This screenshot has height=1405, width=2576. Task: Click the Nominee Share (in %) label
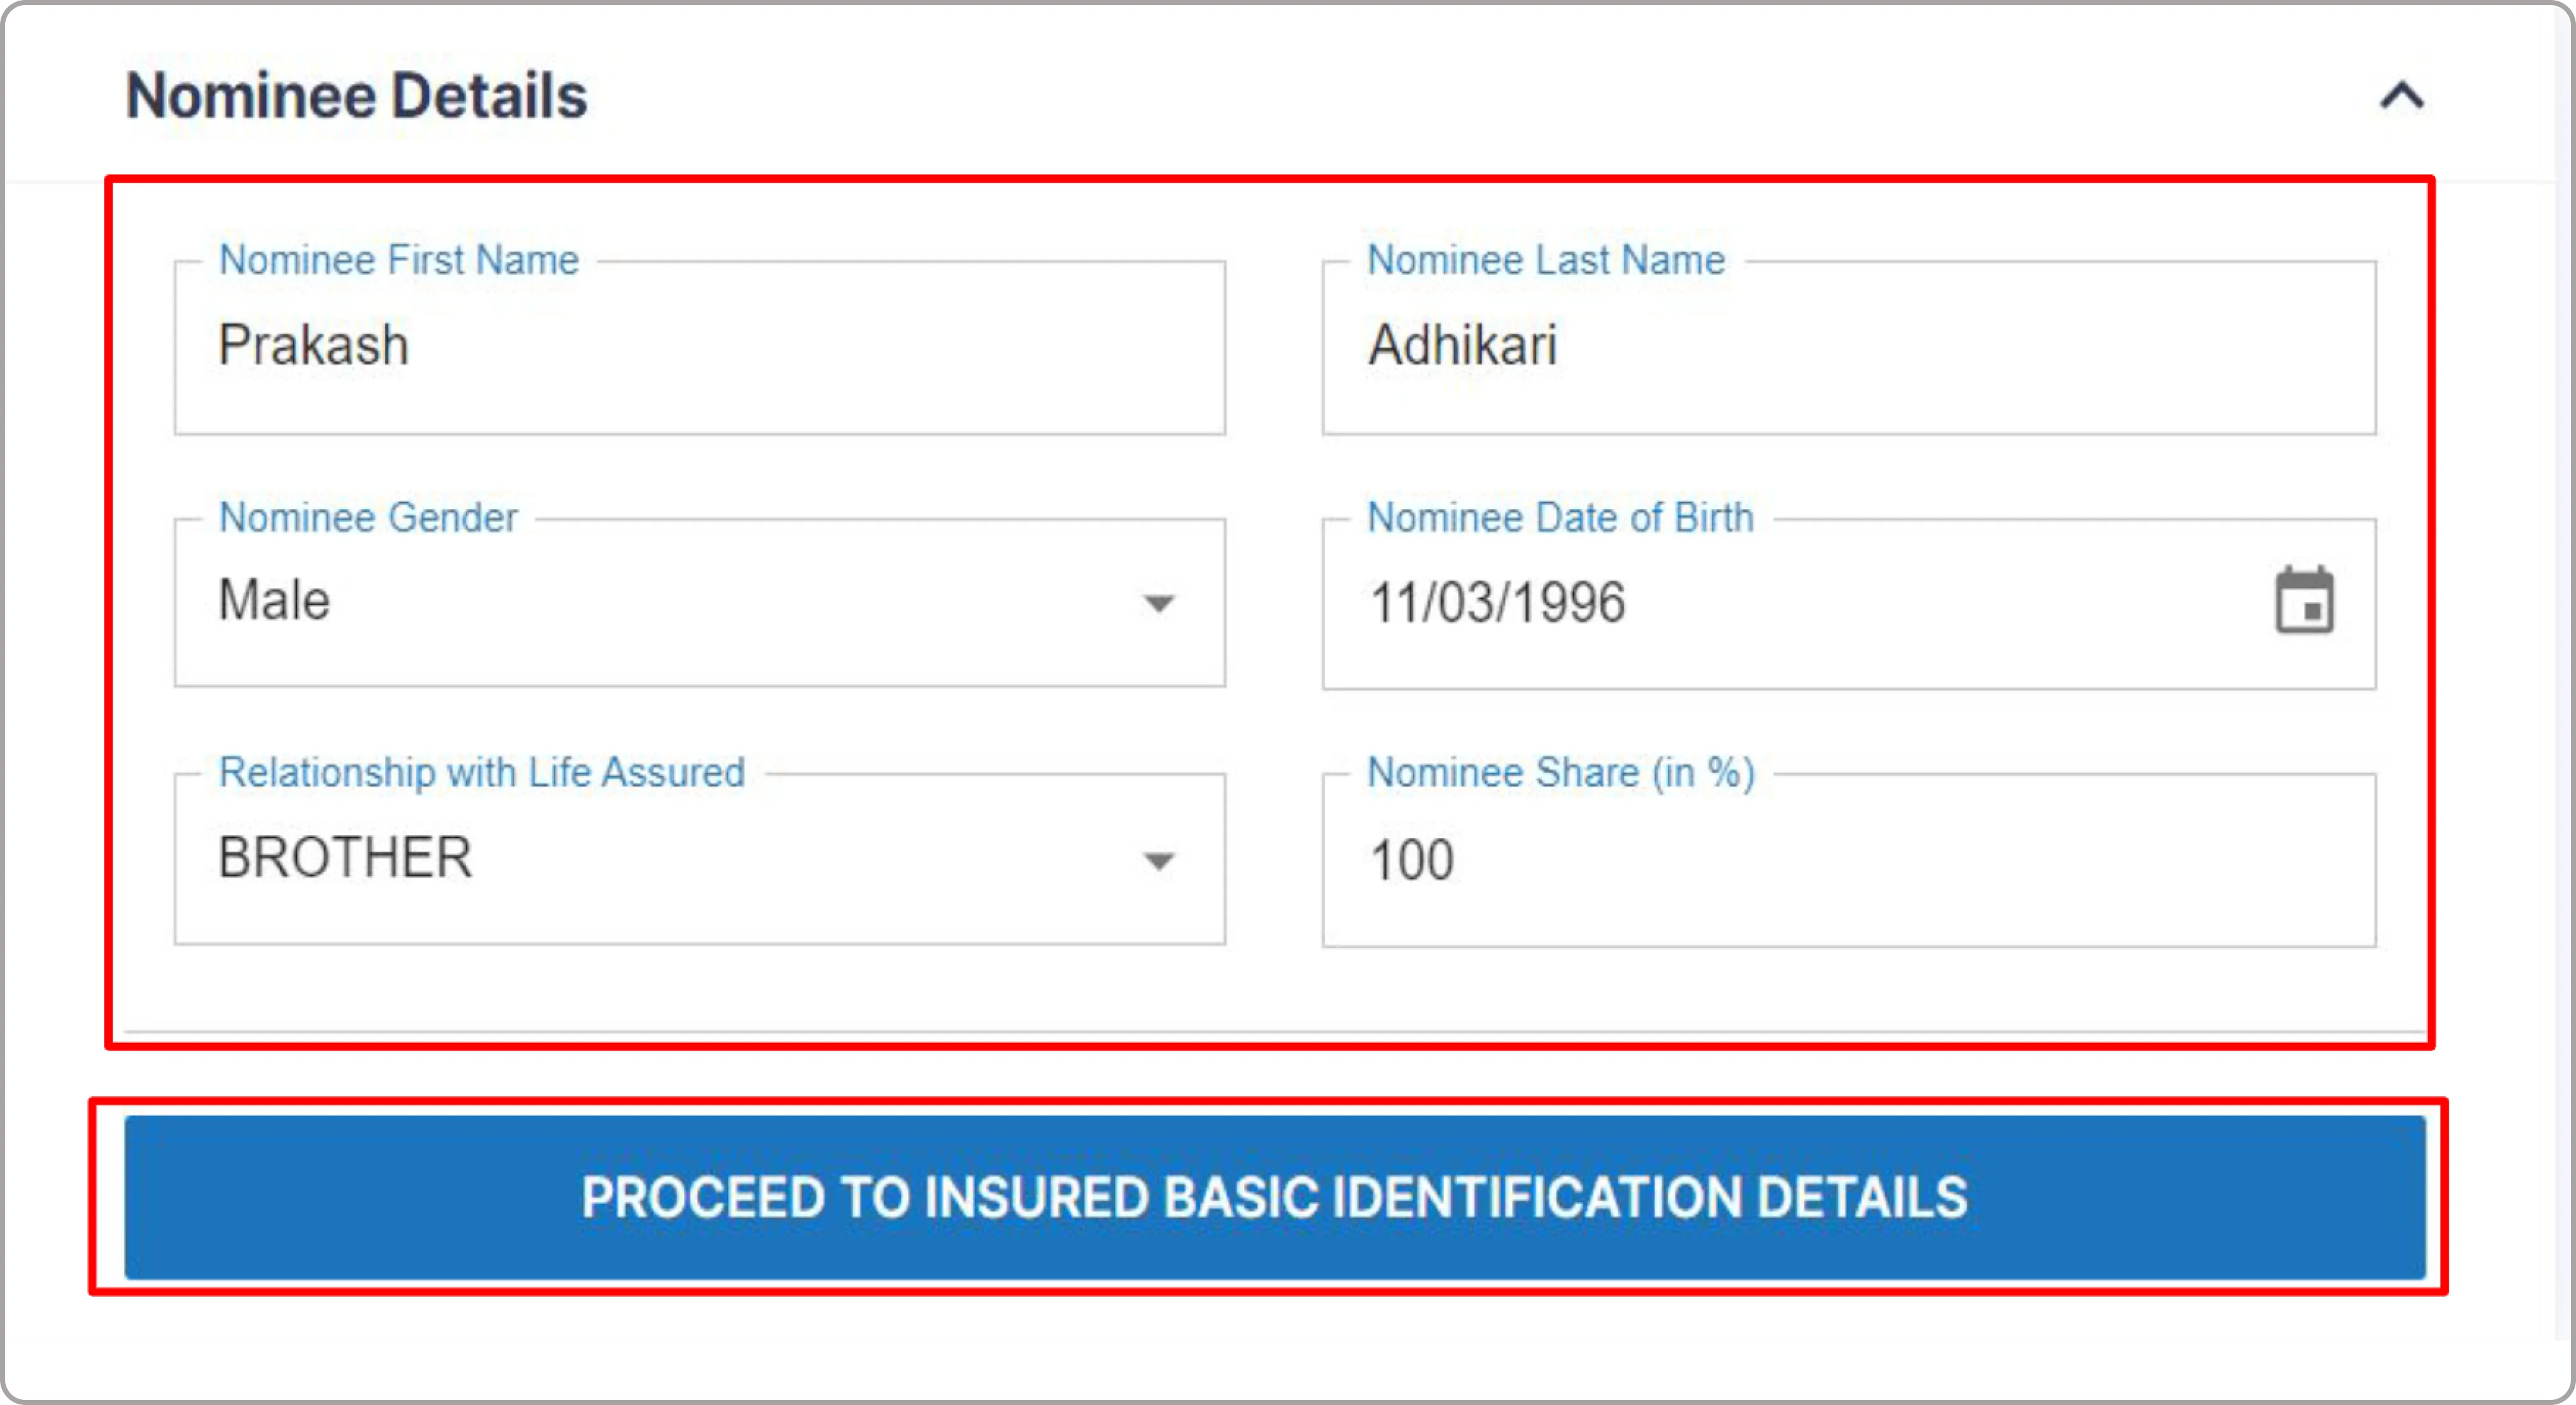pos(1561,773)
